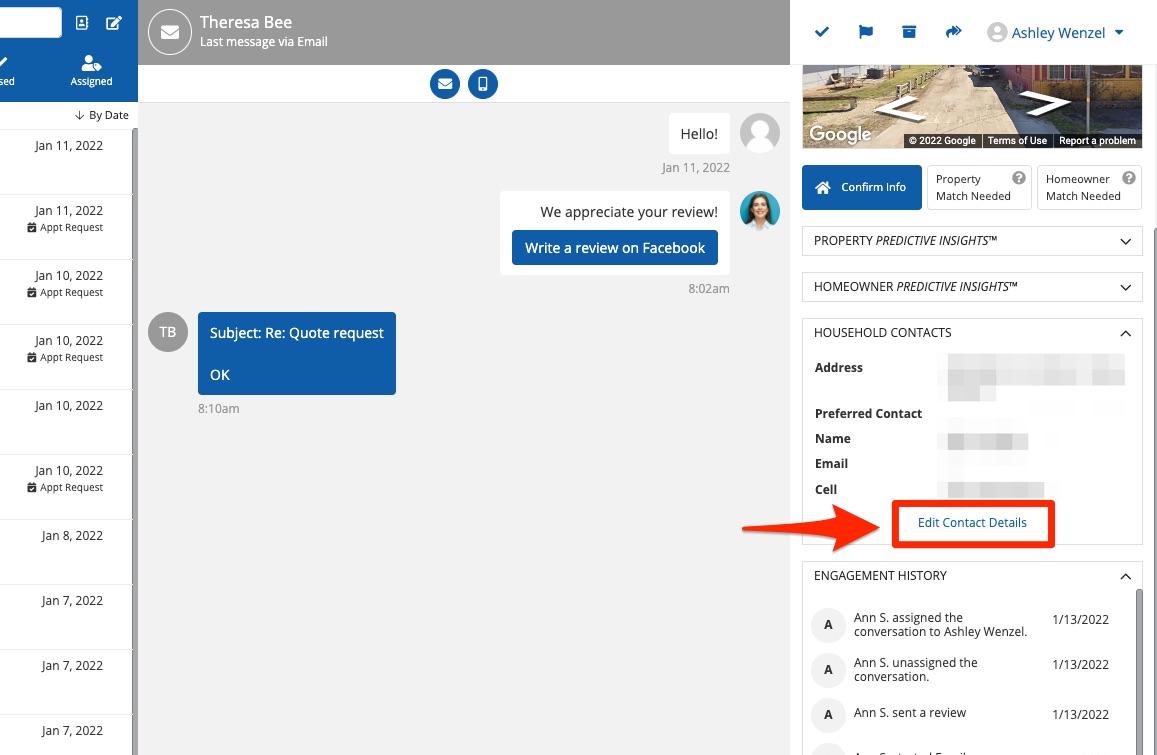Open the Ashley Wenzel user dropdown
1157x755 pixels.
click(x=1056, y=33)
